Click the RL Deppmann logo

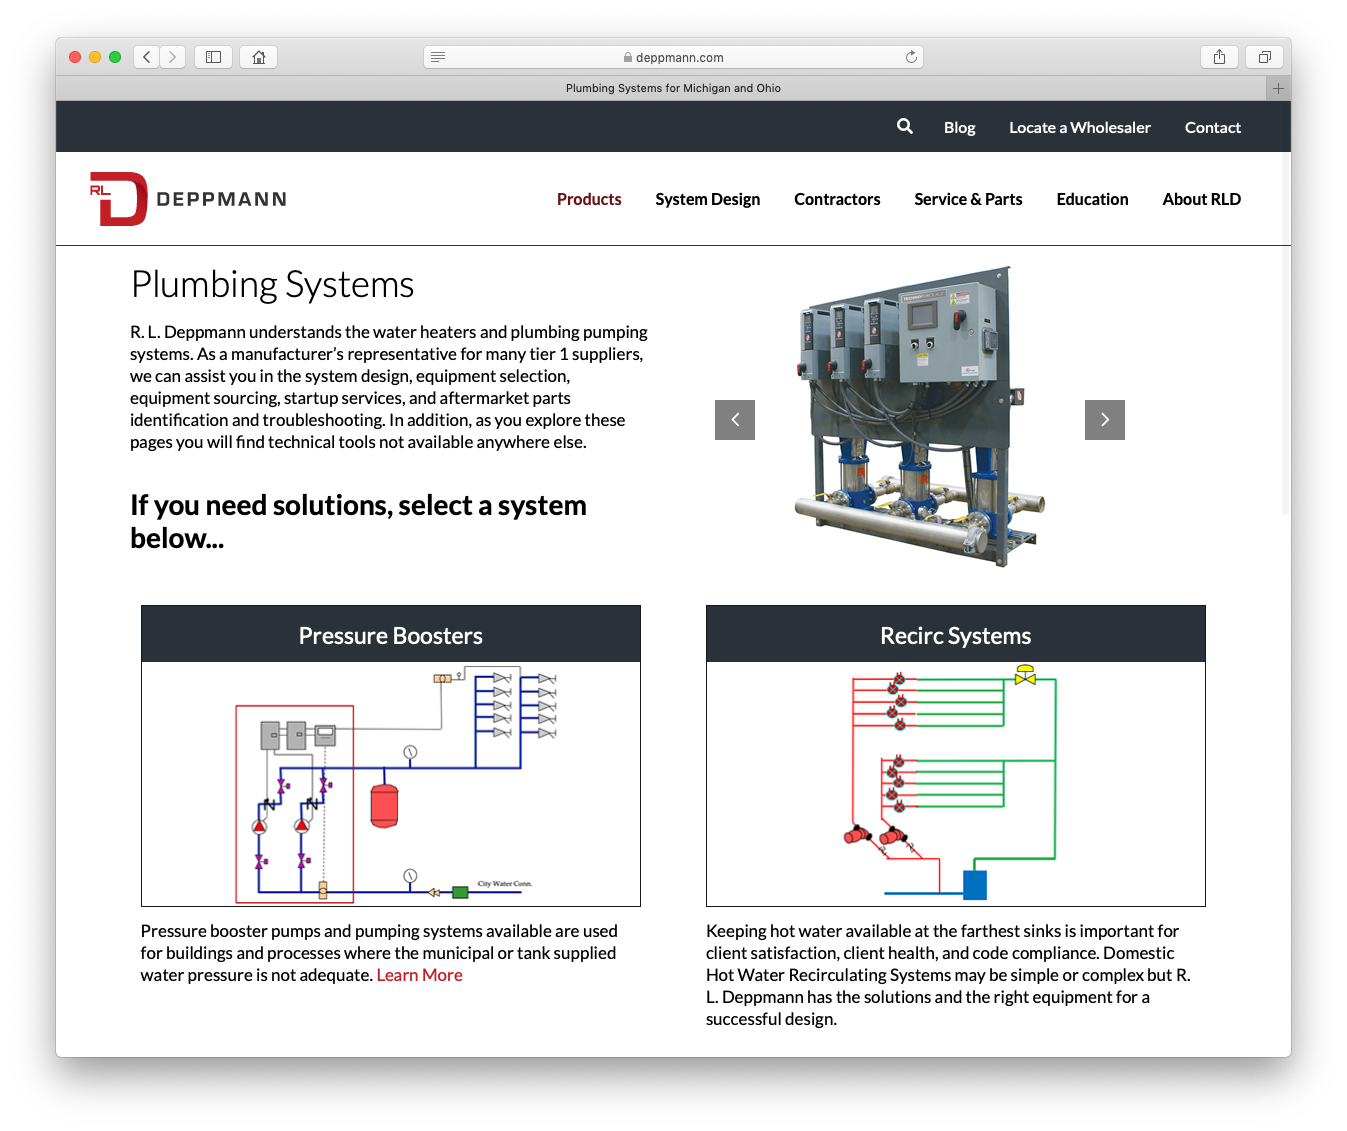pyautogui.click(x=188, y=199)
